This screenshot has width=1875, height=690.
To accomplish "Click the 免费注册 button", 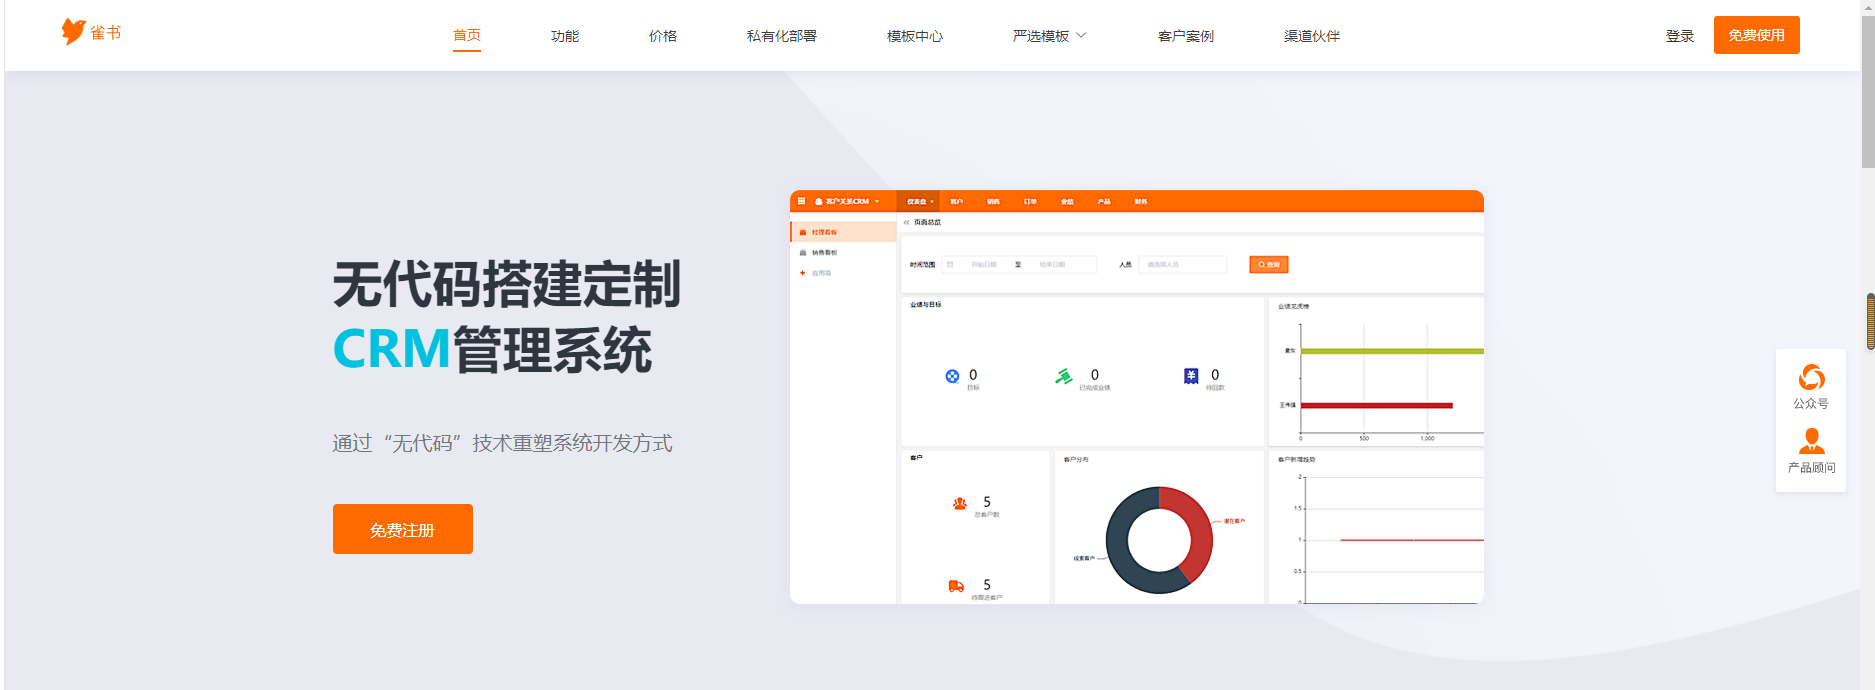I will [403, 529].
